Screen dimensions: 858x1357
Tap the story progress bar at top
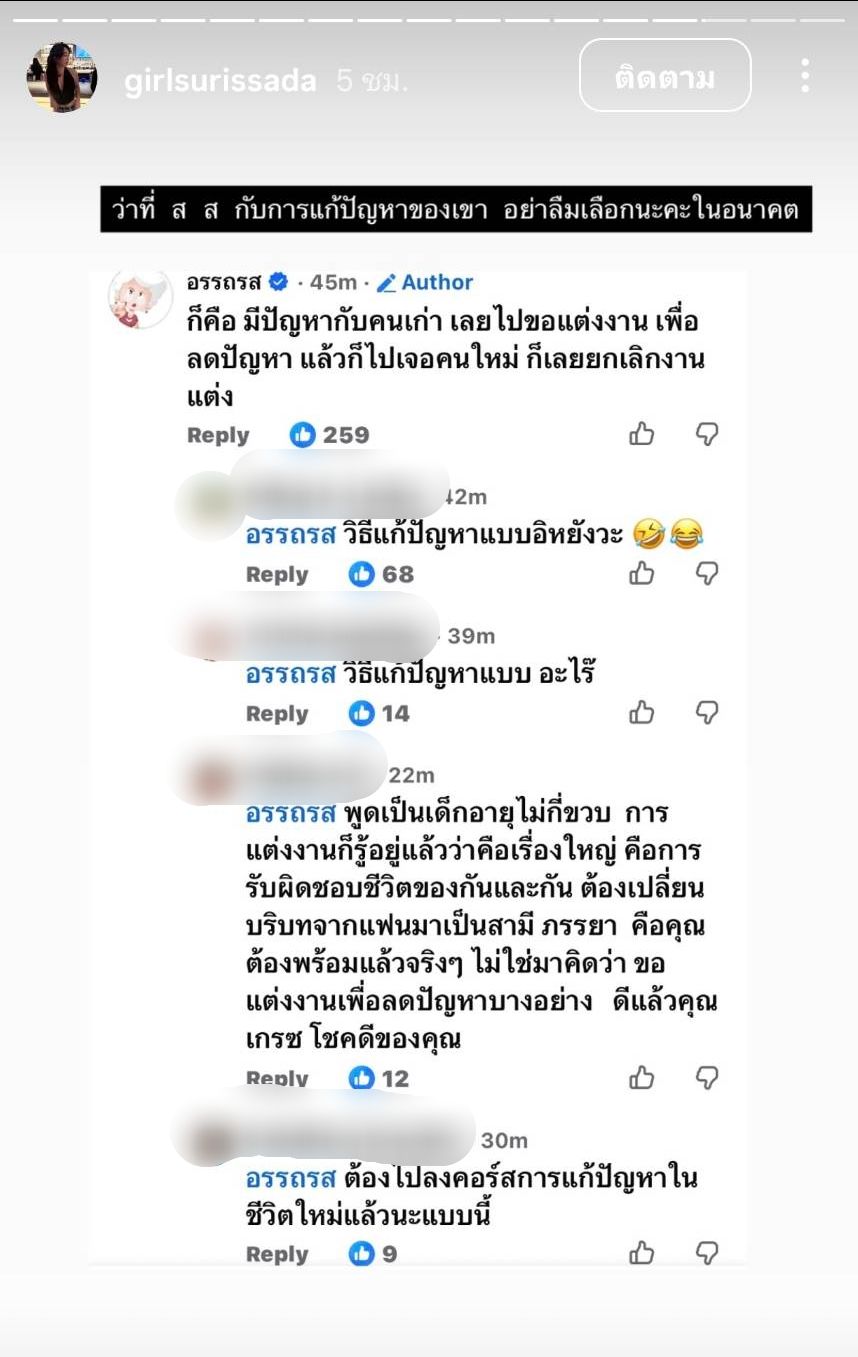point(429,20)
